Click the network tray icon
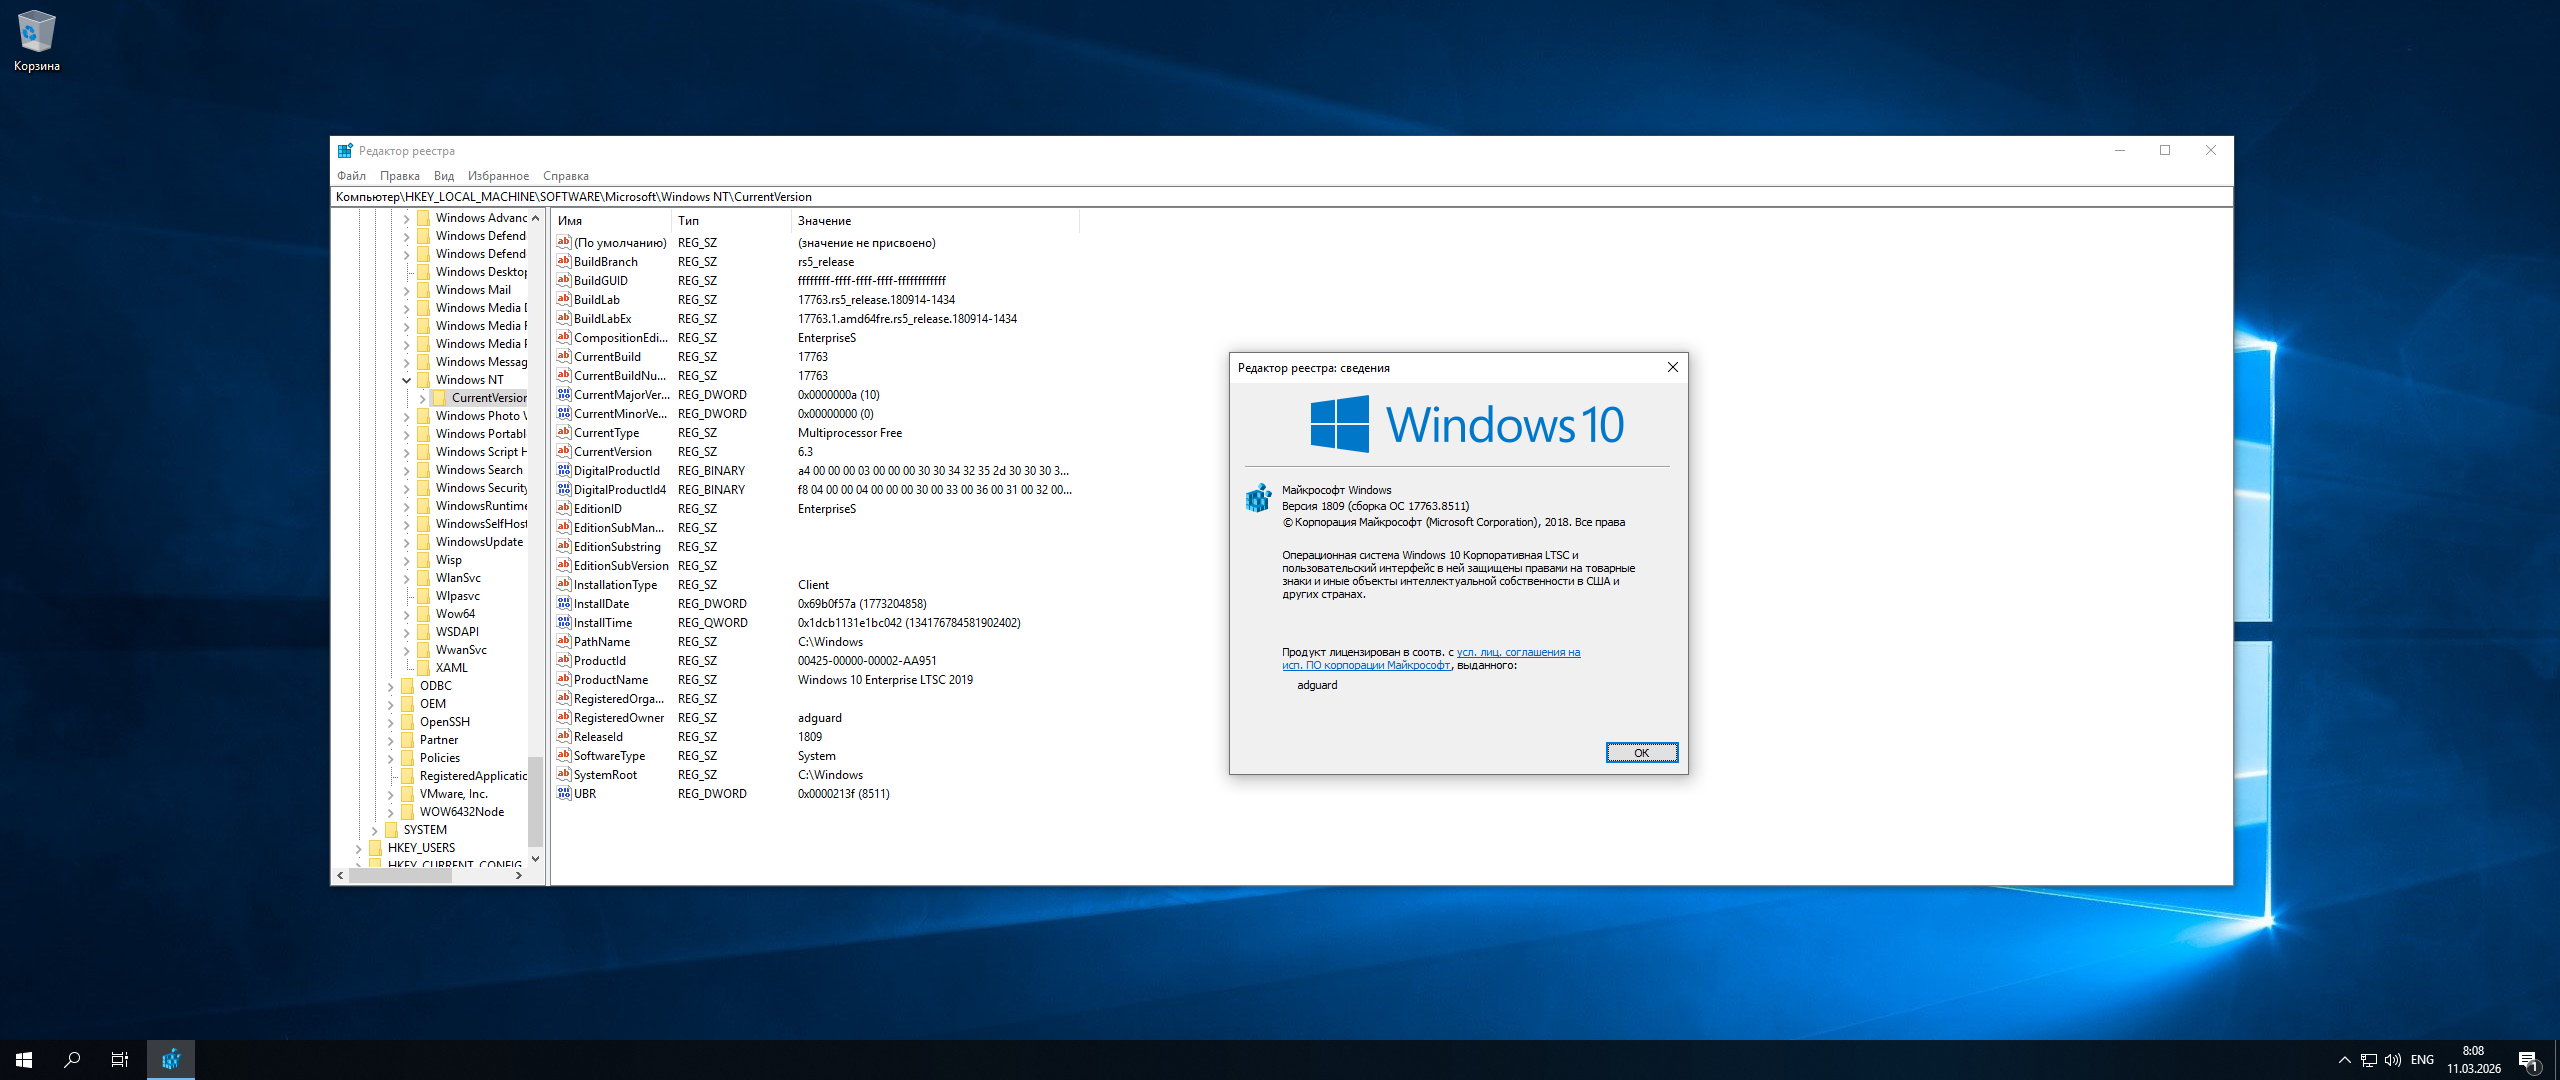Screen dimensions: 2560x1080 [2369, 1060]
